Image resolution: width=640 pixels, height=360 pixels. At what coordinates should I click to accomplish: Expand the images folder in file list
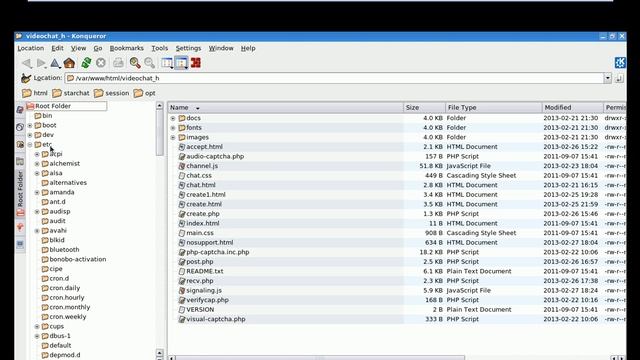[173, 138]
